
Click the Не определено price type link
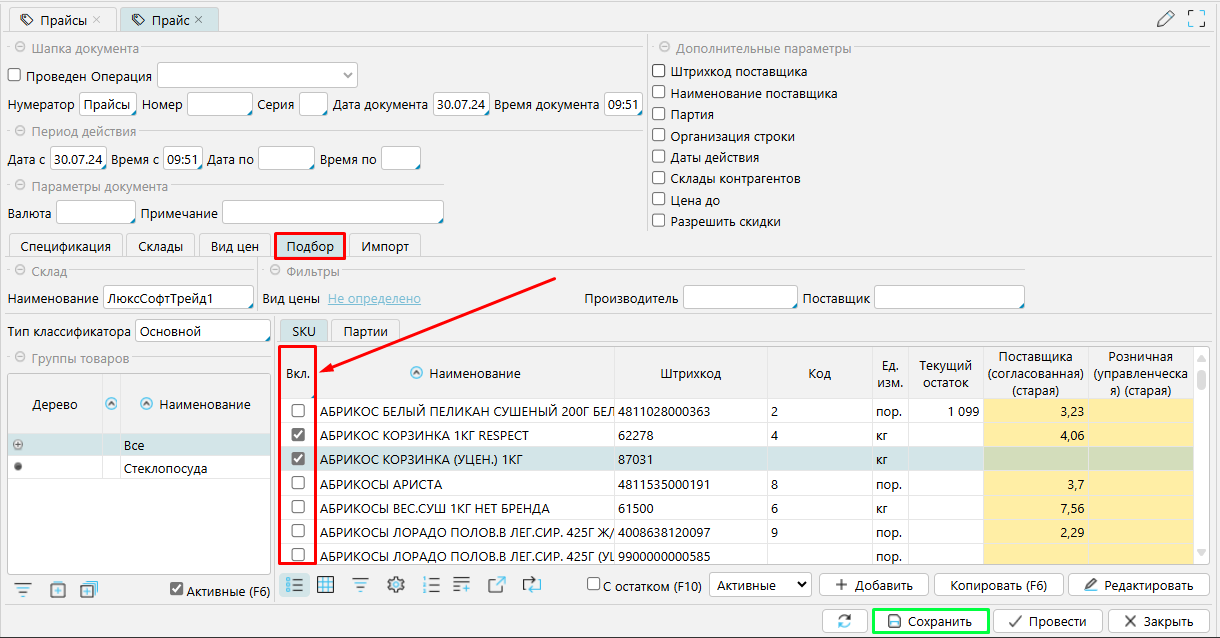coord(374,298)
